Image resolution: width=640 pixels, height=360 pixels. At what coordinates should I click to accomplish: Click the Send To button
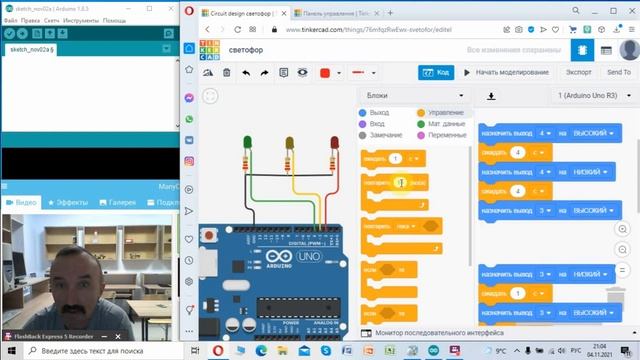[619, 72]
